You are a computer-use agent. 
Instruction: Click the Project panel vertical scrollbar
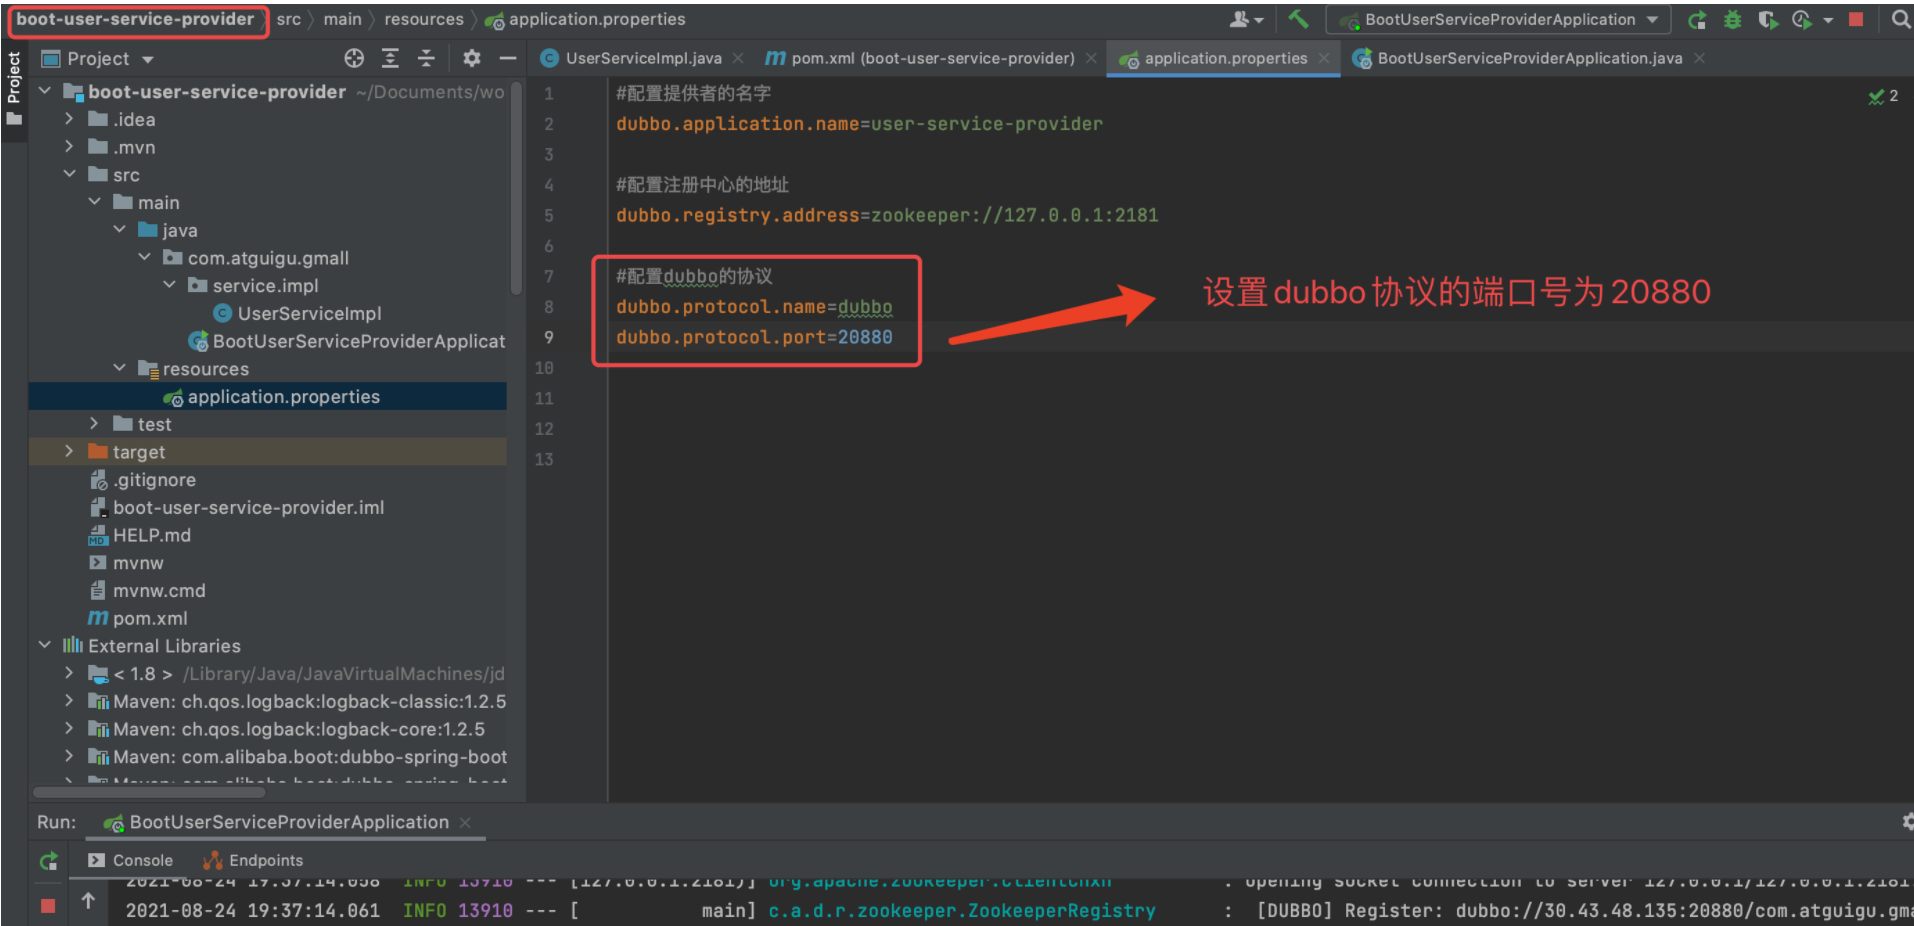point(516,188)
